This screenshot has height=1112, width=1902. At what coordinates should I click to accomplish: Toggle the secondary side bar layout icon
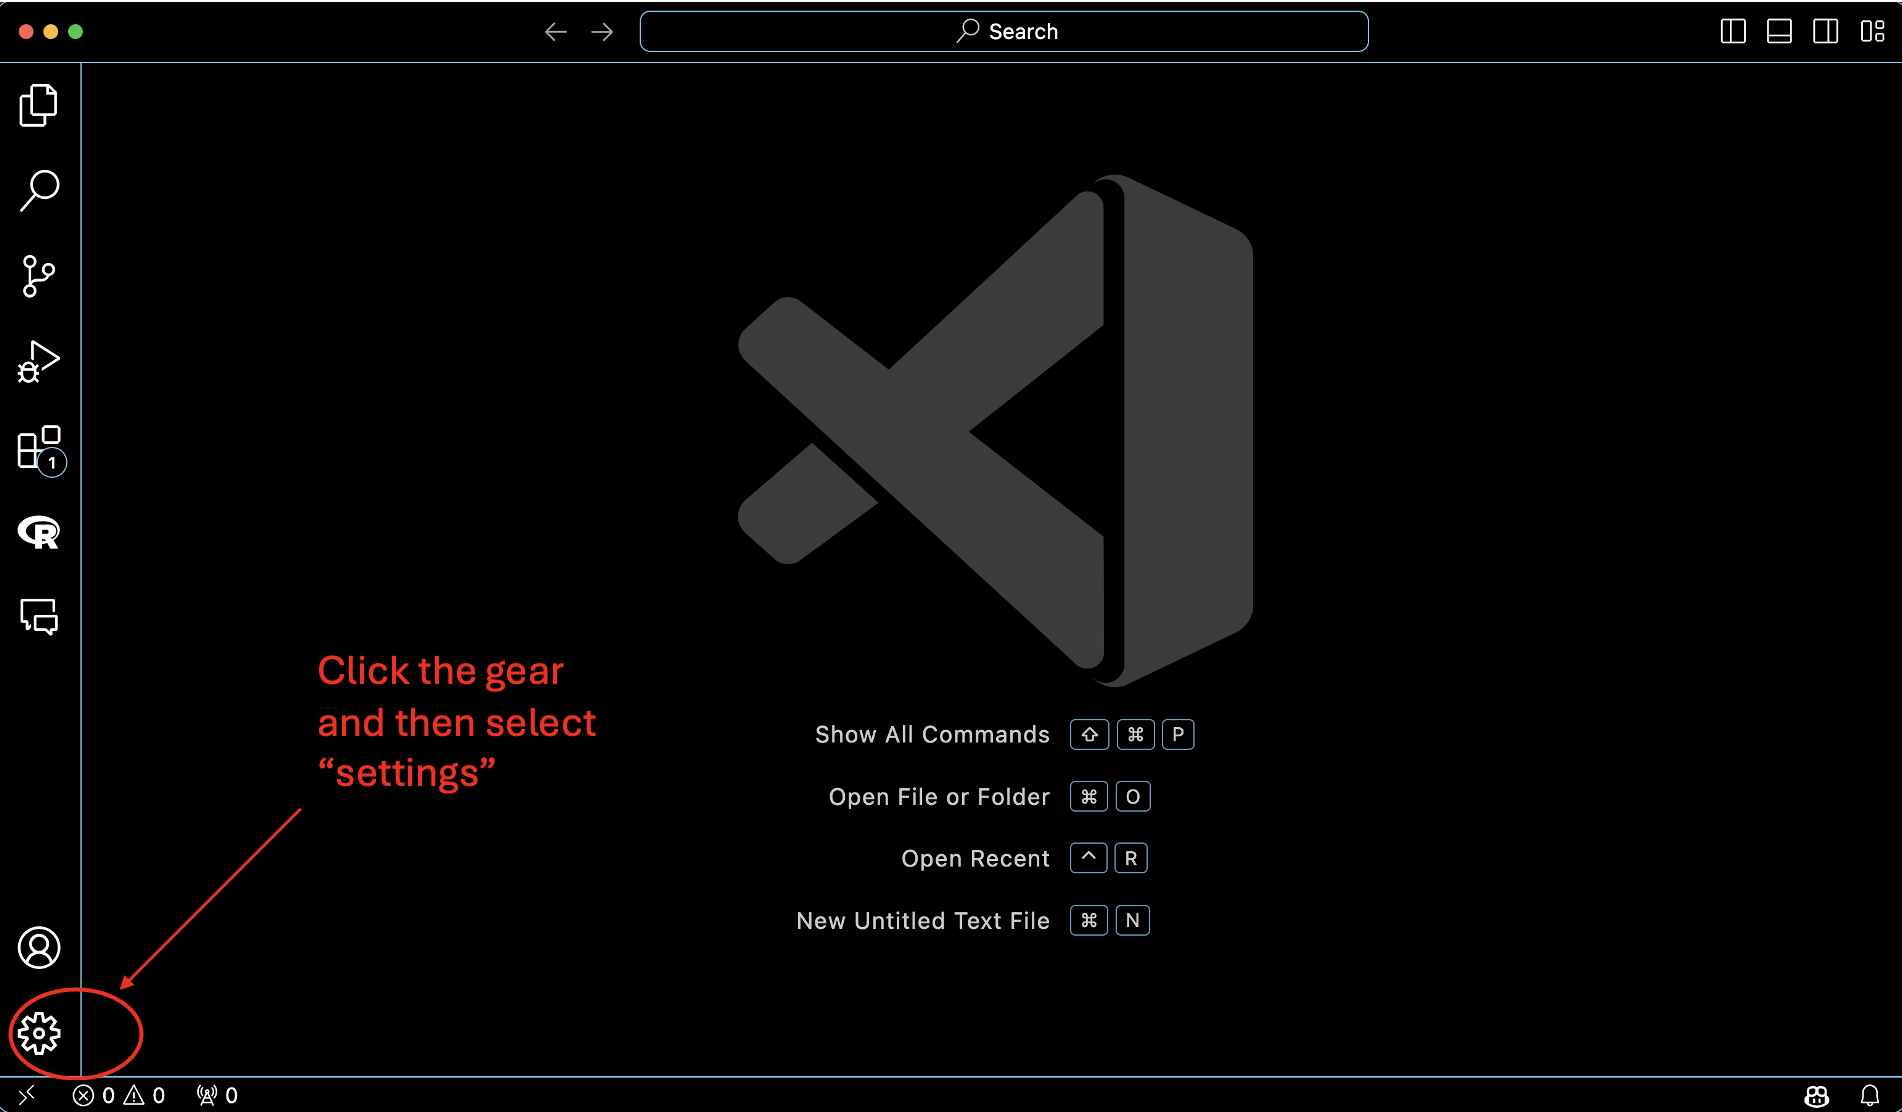1825,32
